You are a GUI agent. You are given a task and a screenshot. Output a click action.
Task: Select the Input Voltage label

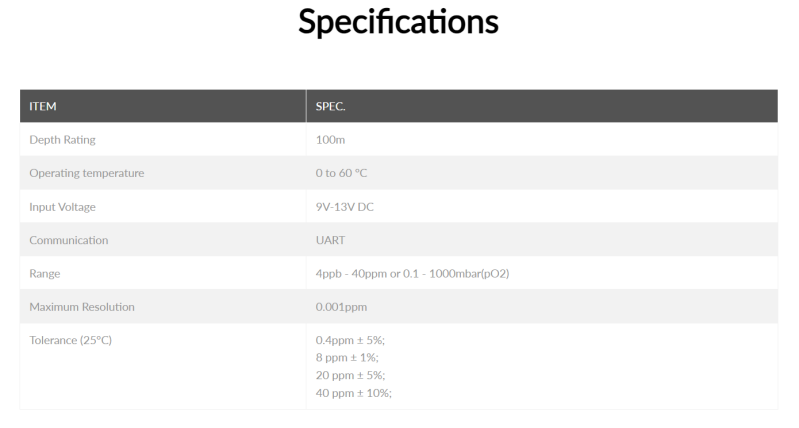tap(62, 207)
